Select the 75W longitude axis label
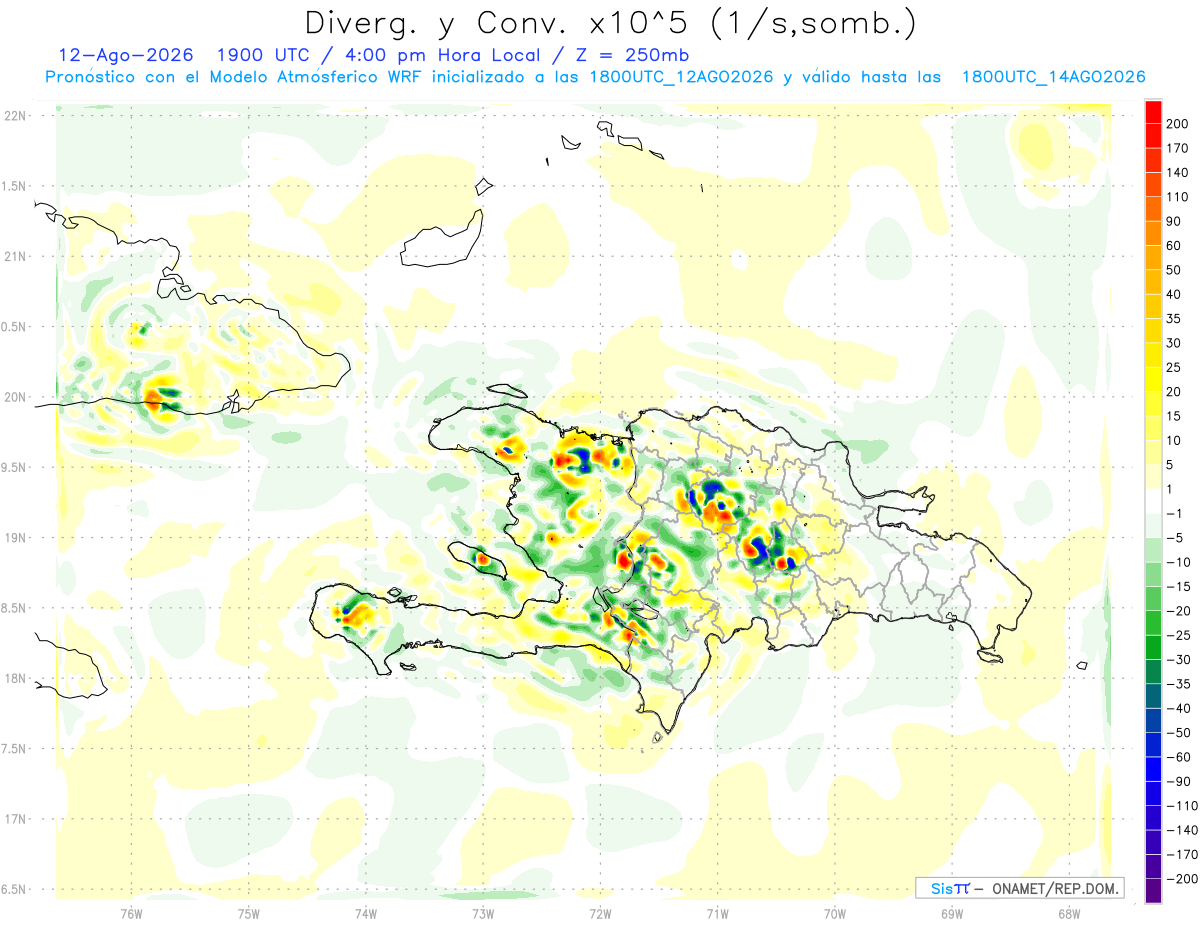 pos(248,914)
